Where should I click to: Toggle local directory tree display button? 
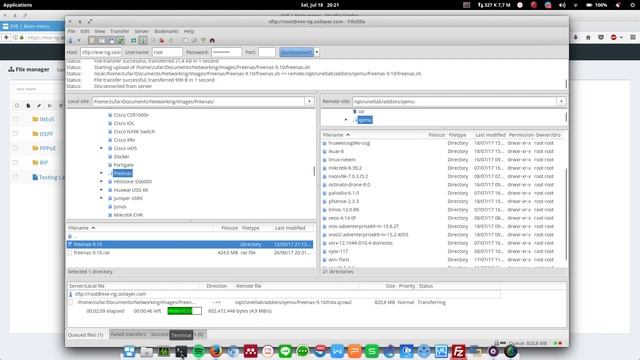(x=102, y=40)
